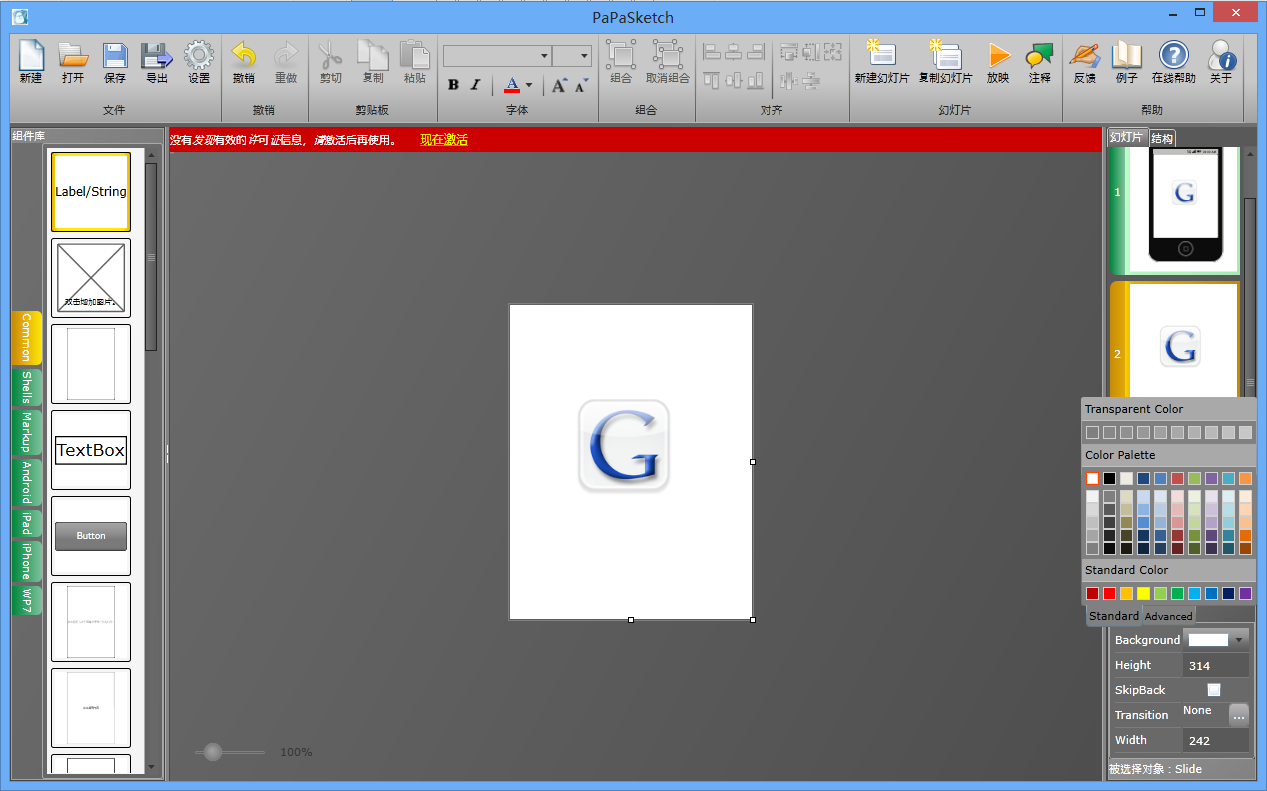1267x791 pixels.
Task: Switch to the WP7 library tab
Action: coord(26,600)
